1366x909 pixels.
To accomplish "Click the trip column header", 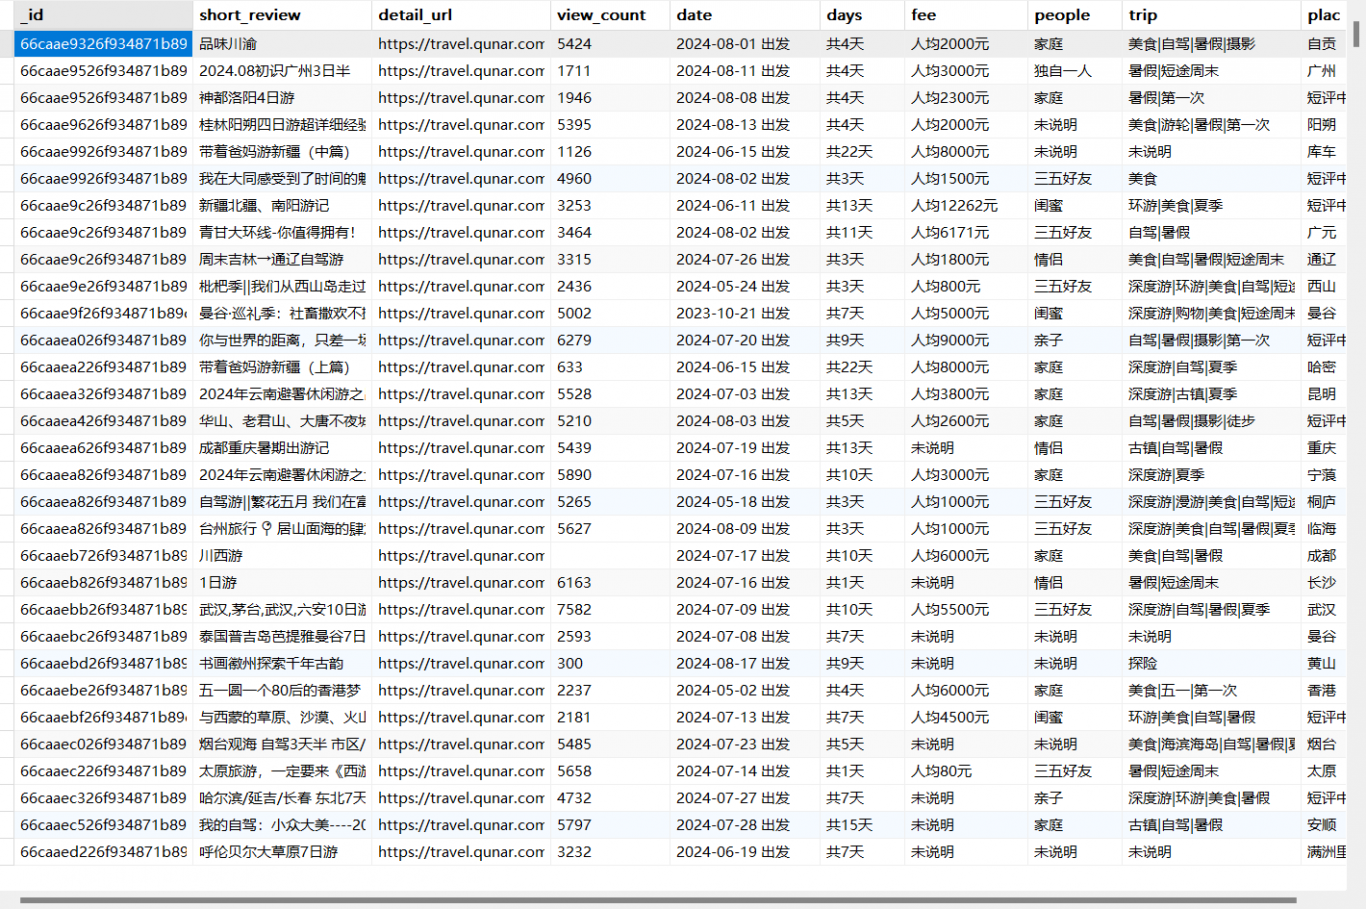I will pos(1211,15).
